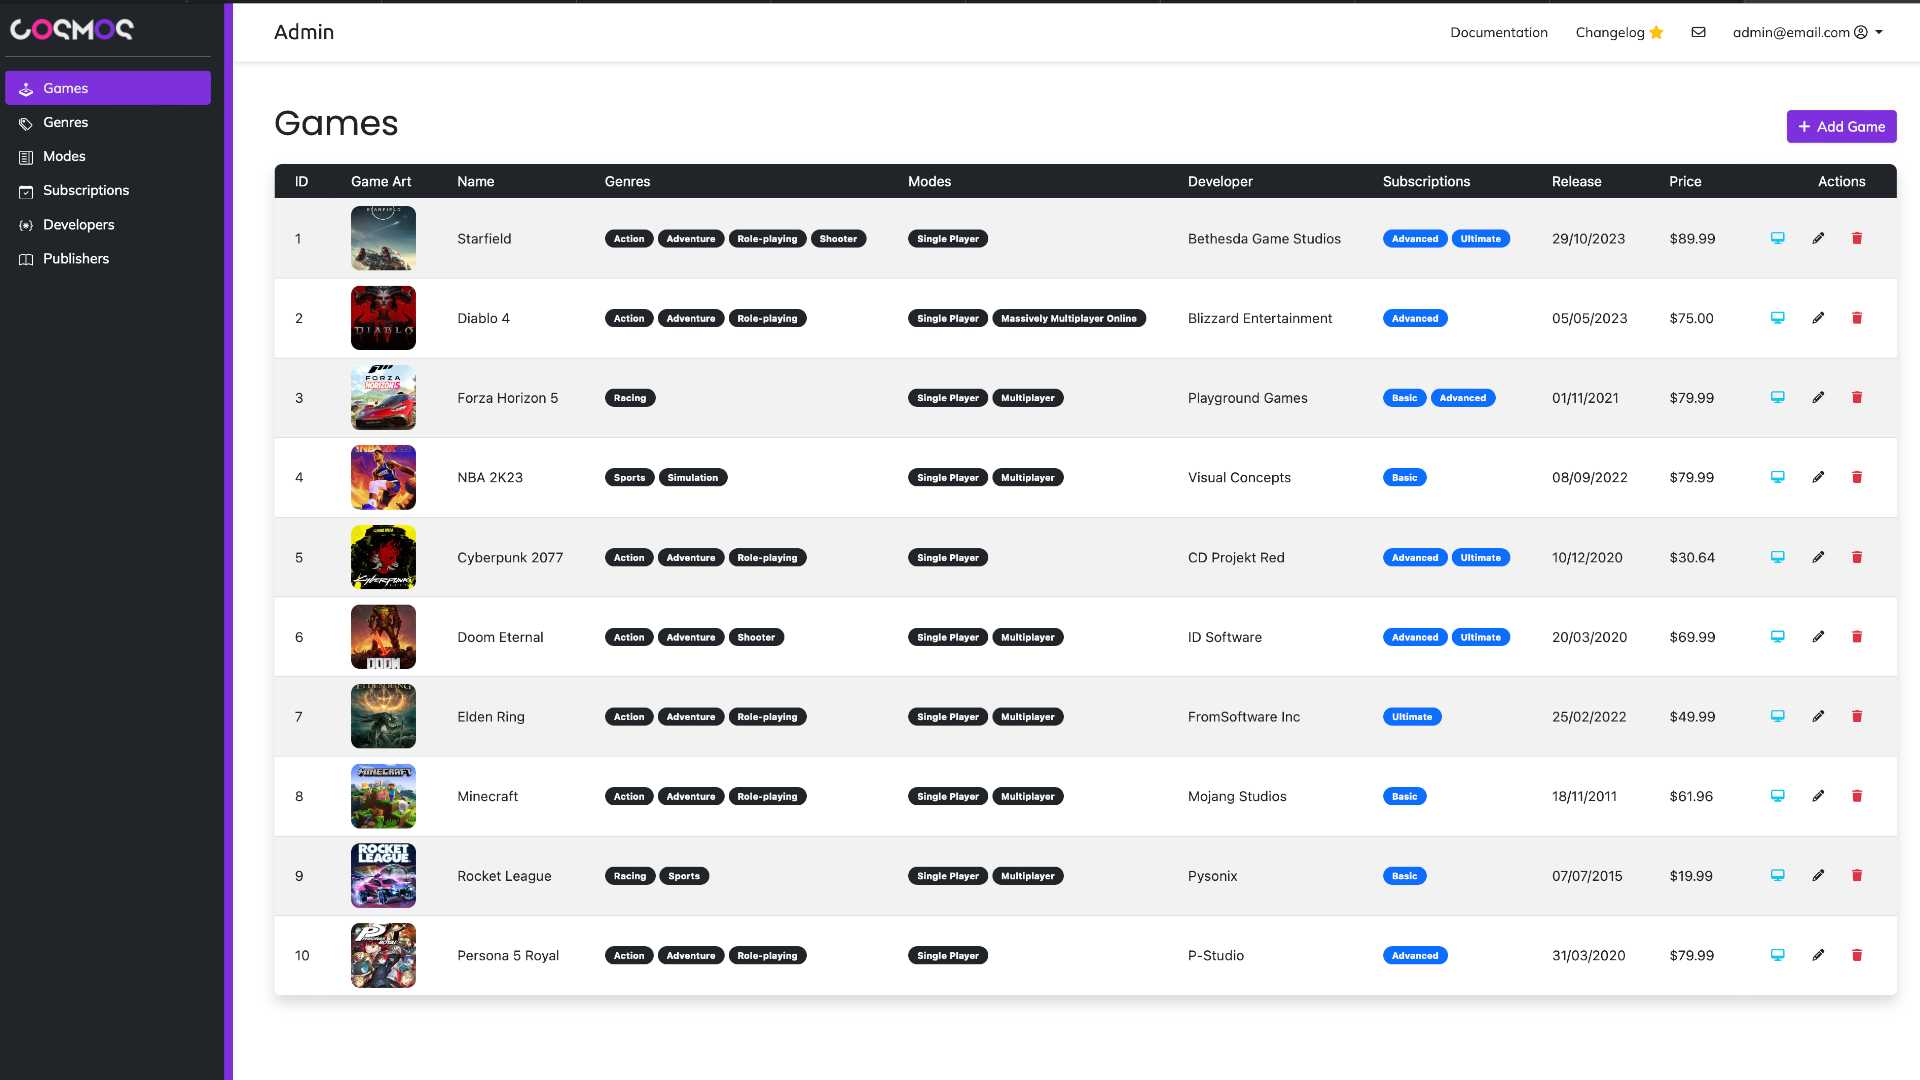Screen dimensions: 1920x1080
Task: View Rocket League via monitor icon
Action: [x=1778, y=875]
